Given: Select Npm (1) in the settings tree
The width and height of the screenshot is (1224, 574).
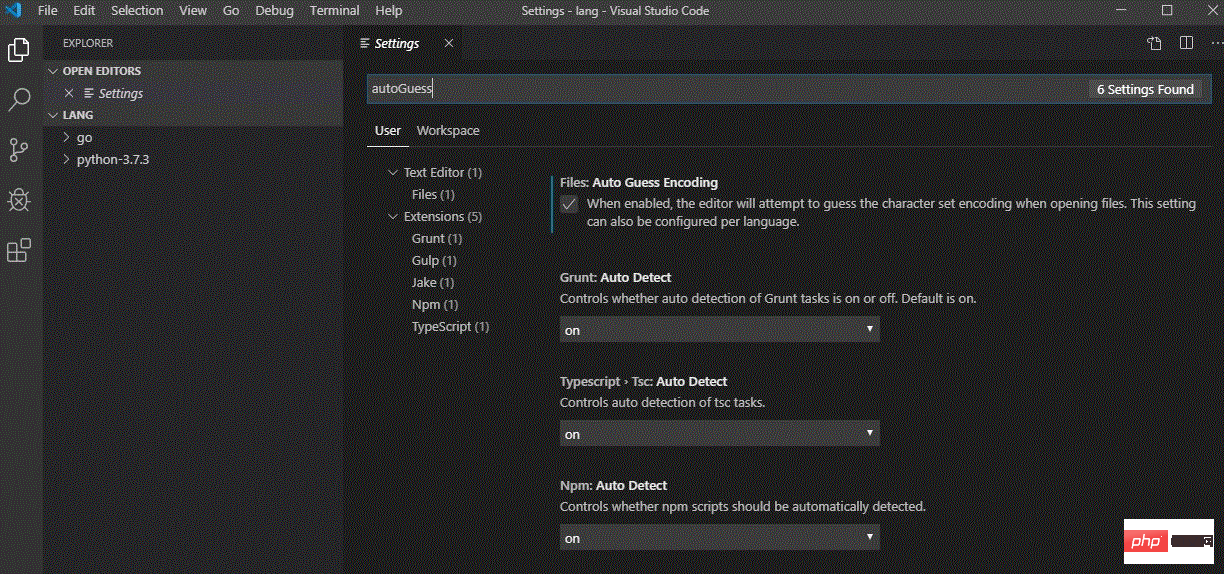Looking at the screenshot, I should coord(435,305).
